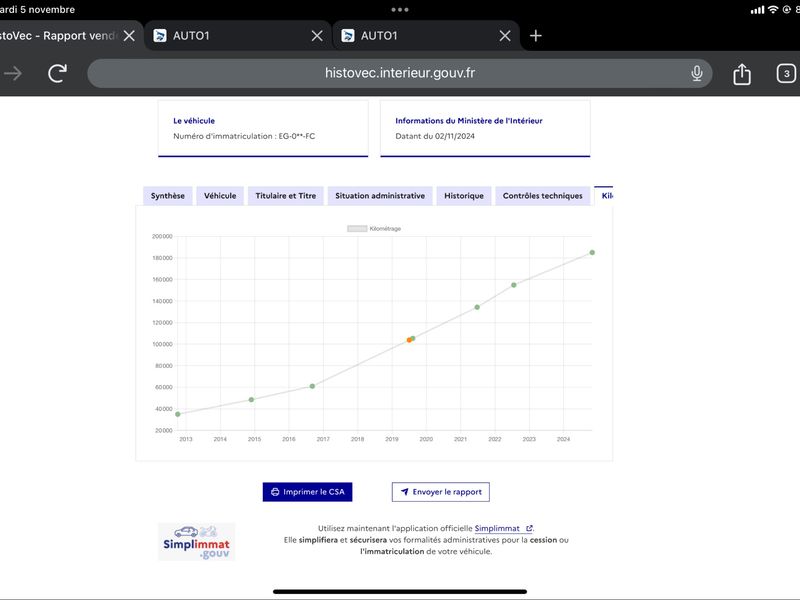The height and width of the screenshot is (600, 800).
Task: Click the 2012 starting data point near 35000
Action: click(x=178, y=414)
